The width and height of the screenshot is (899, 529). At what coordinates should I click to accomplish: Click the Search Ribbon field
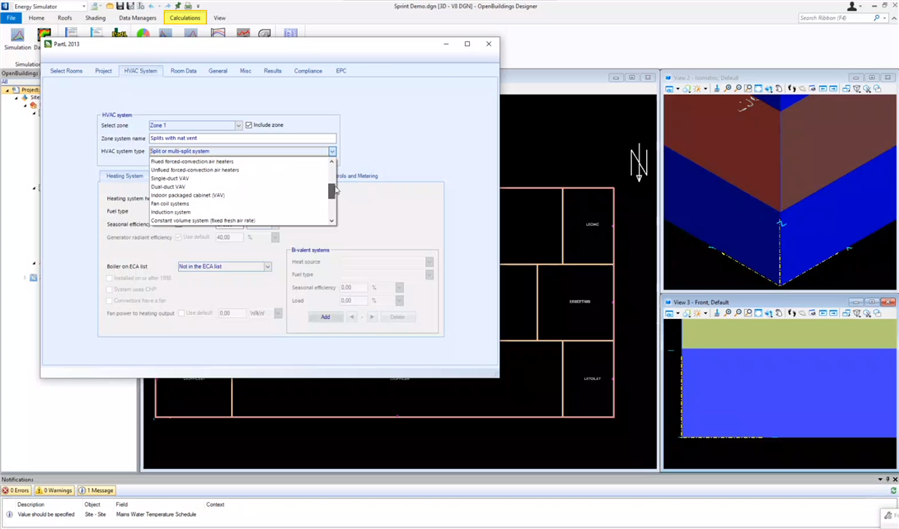(840, 18)
